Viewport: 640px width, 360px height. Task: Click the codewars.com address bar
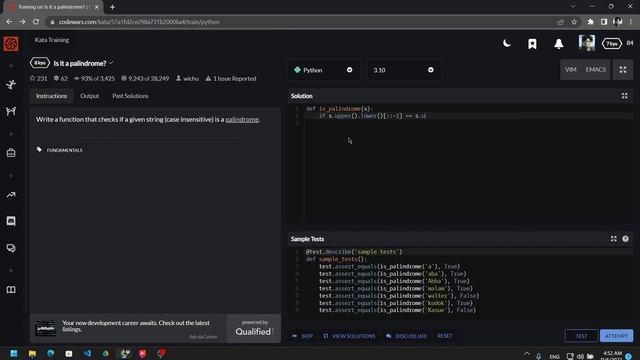tap(302, 22)
